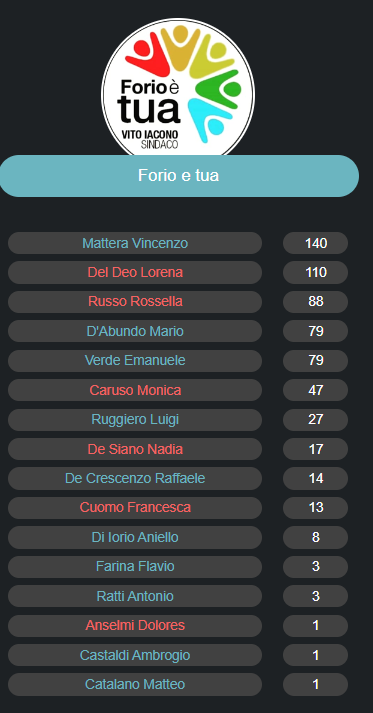Open Farina Flavio candidate pill
373x713 pixels.
pos(135,567)
